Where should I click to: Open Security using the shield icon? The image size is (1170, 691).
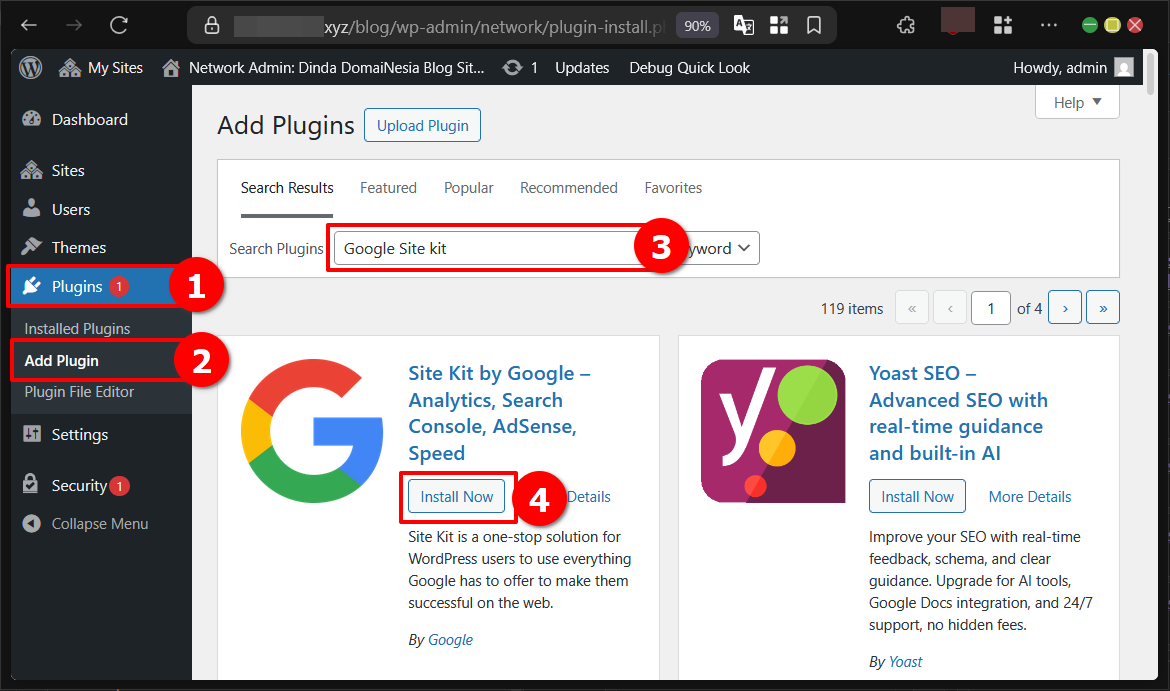(31, 485)
